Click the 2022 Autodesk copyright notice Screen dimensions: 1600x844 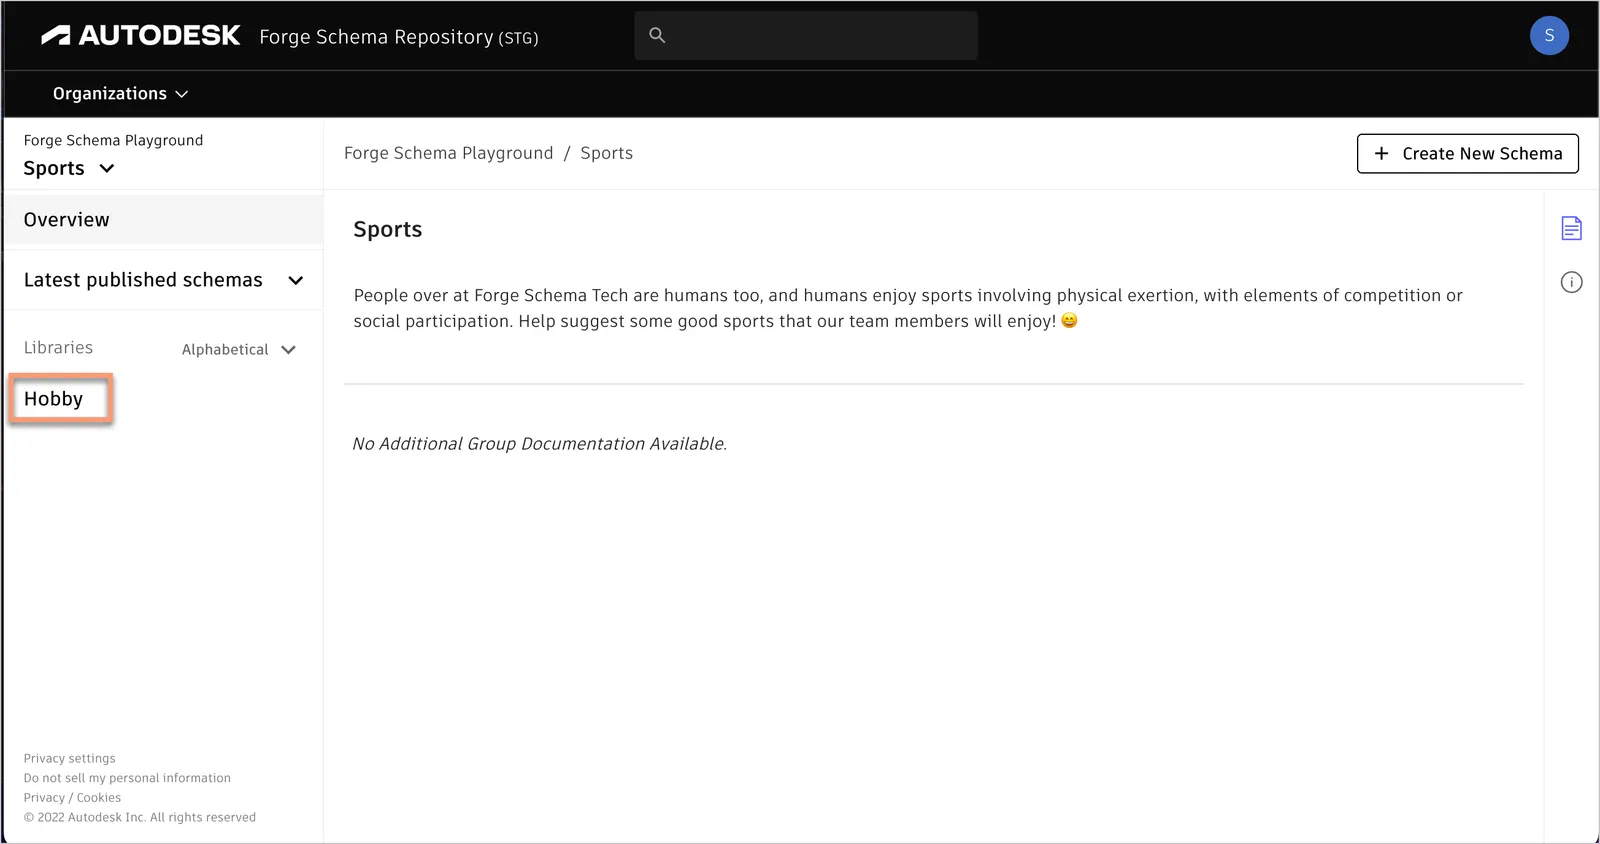tap(140, 817)
